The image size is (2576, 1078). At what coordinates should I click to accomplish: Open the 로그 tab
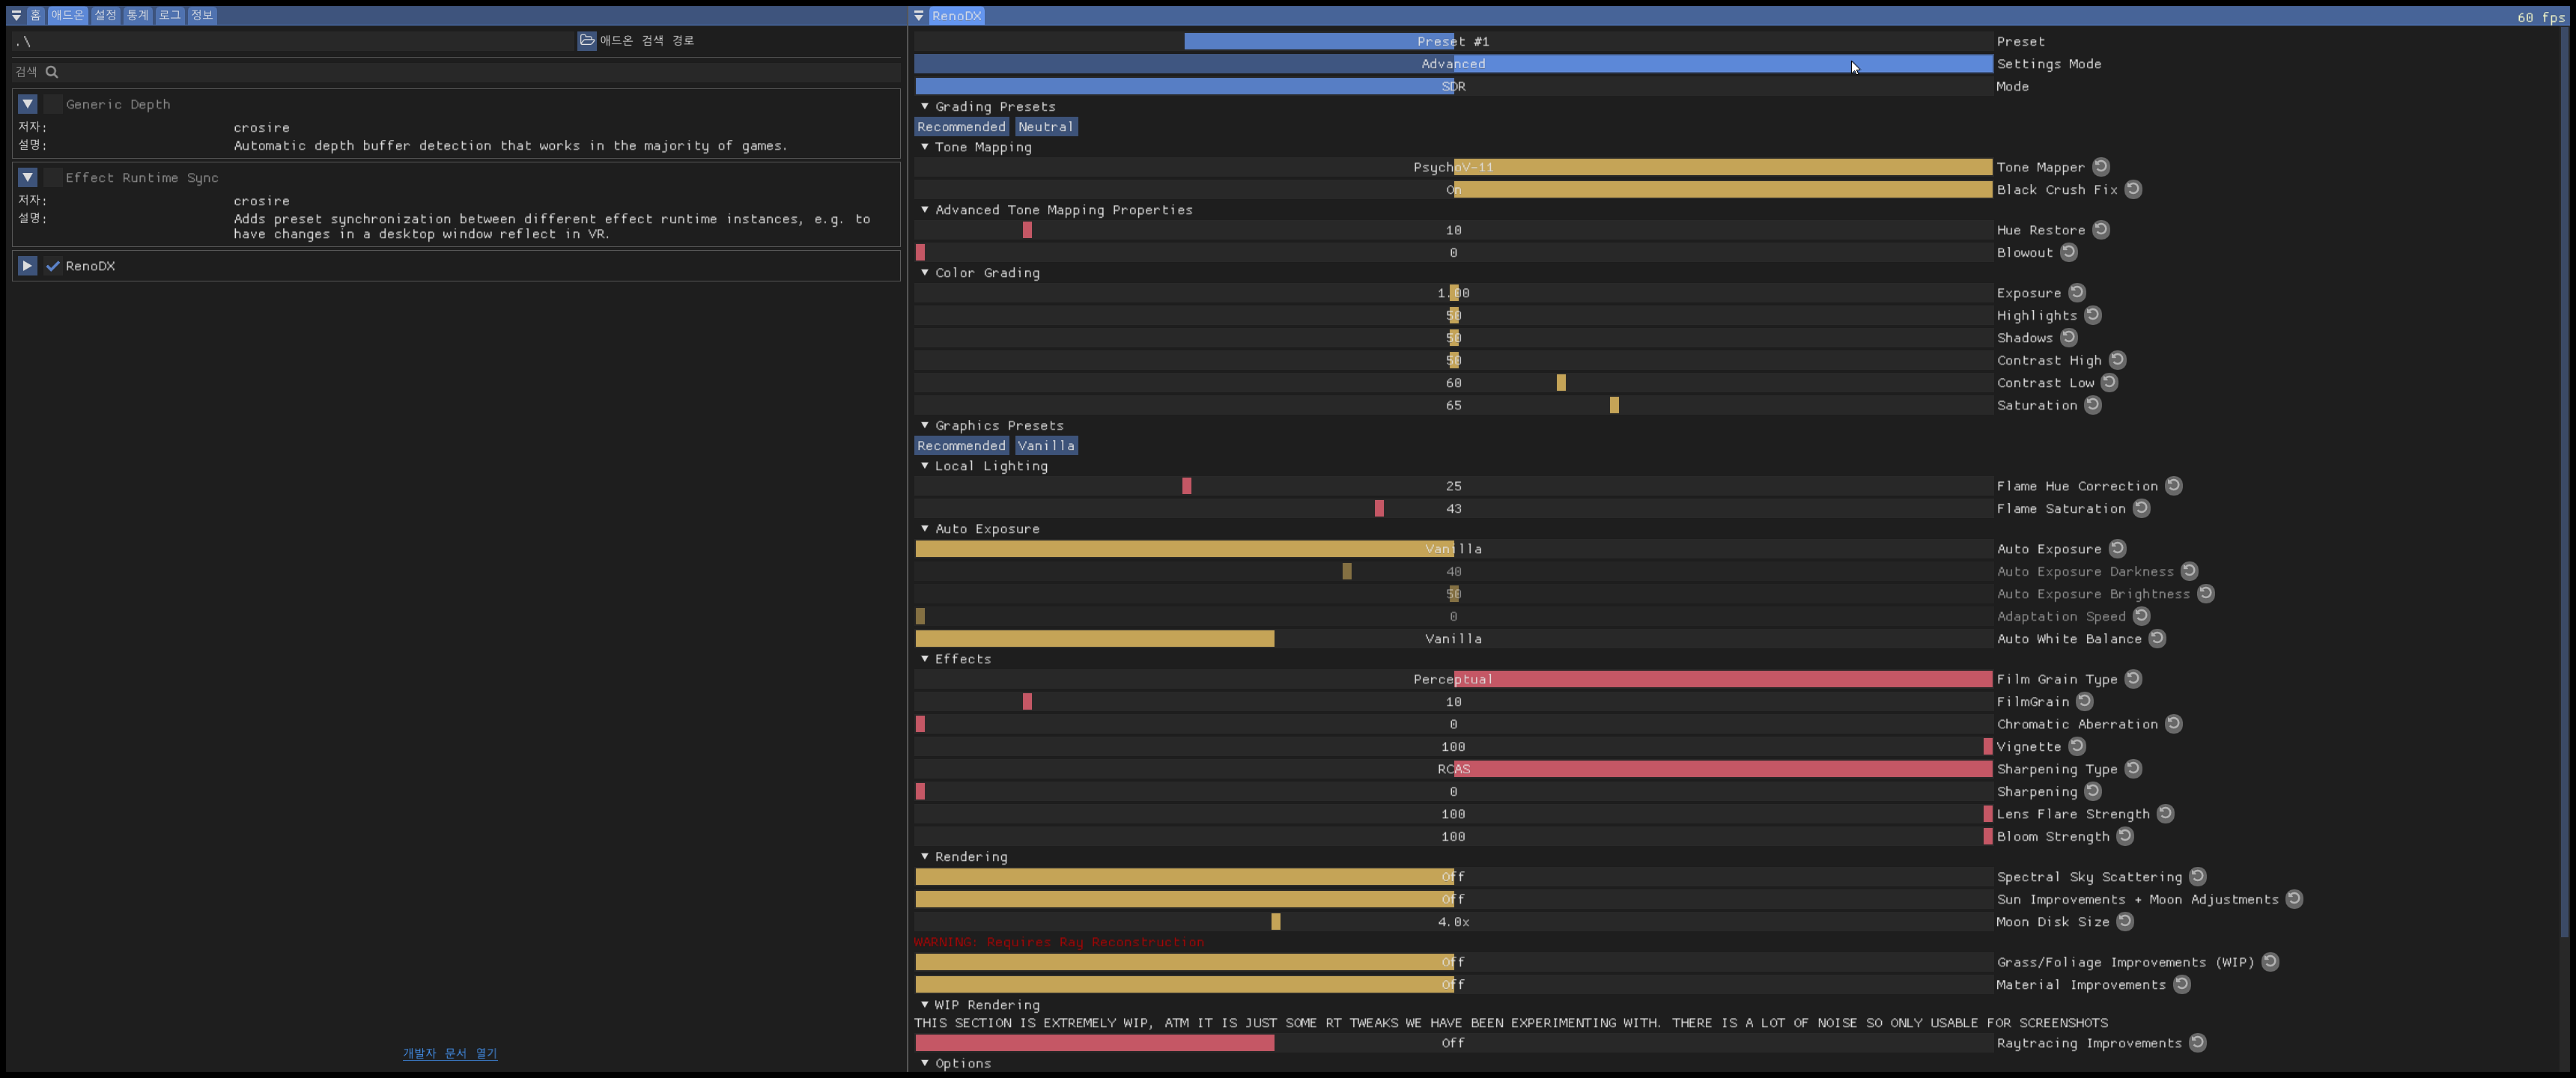click(x=169, y=15)
